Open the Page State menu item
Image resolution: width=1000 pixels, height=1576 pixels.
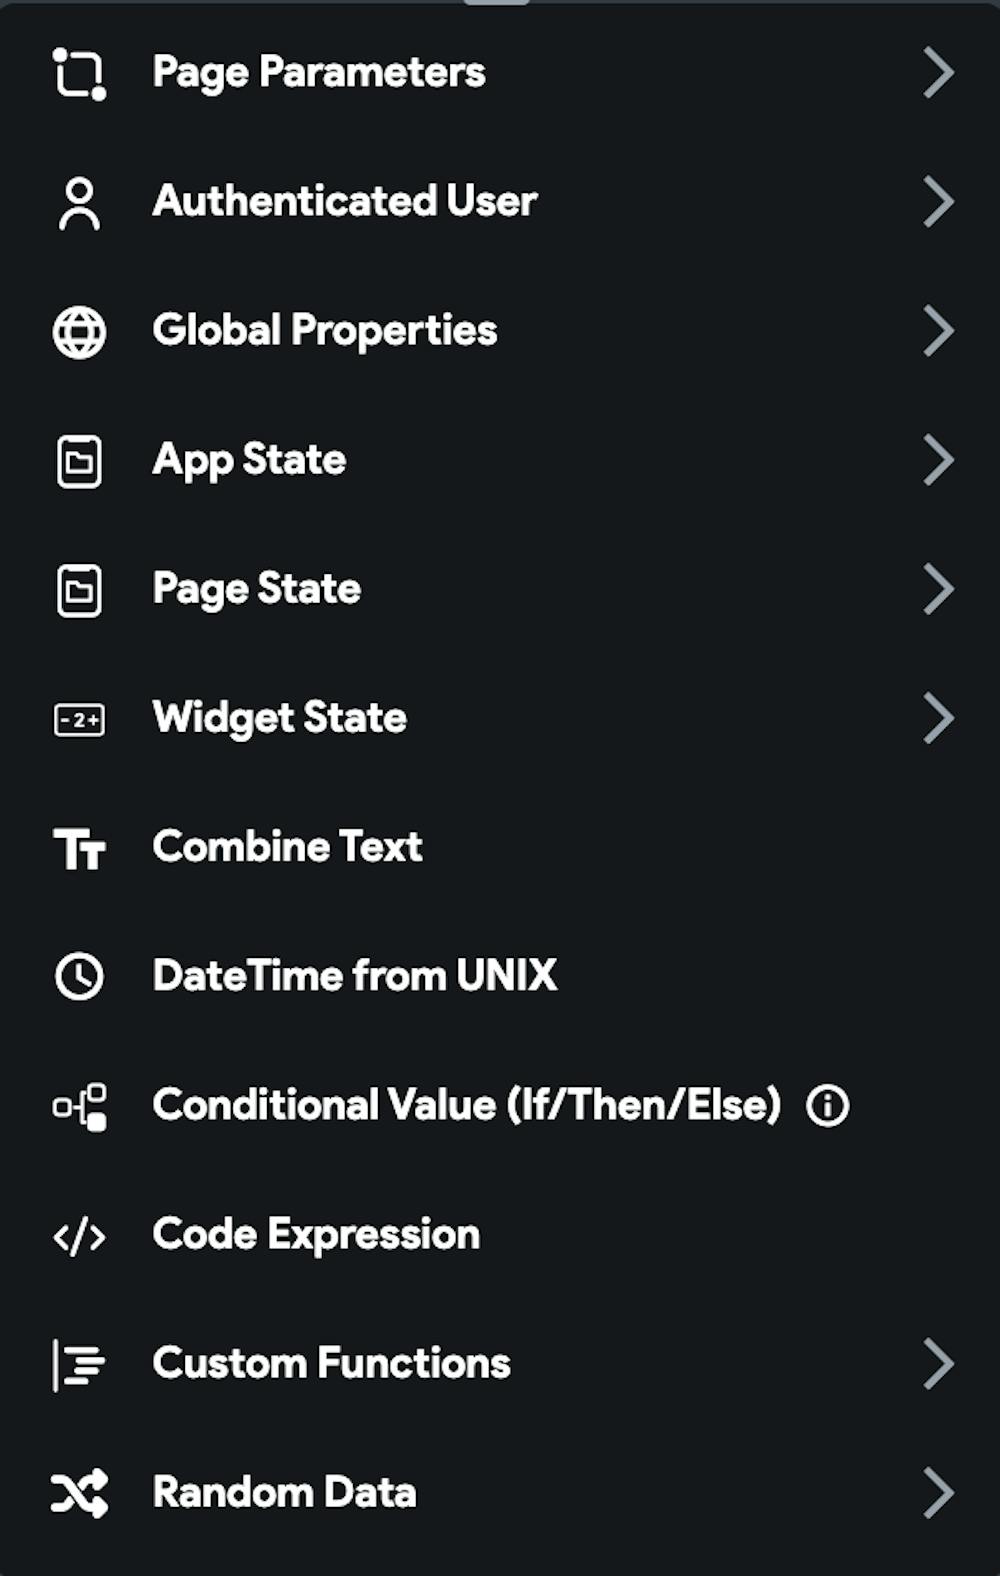click(257, 589)
